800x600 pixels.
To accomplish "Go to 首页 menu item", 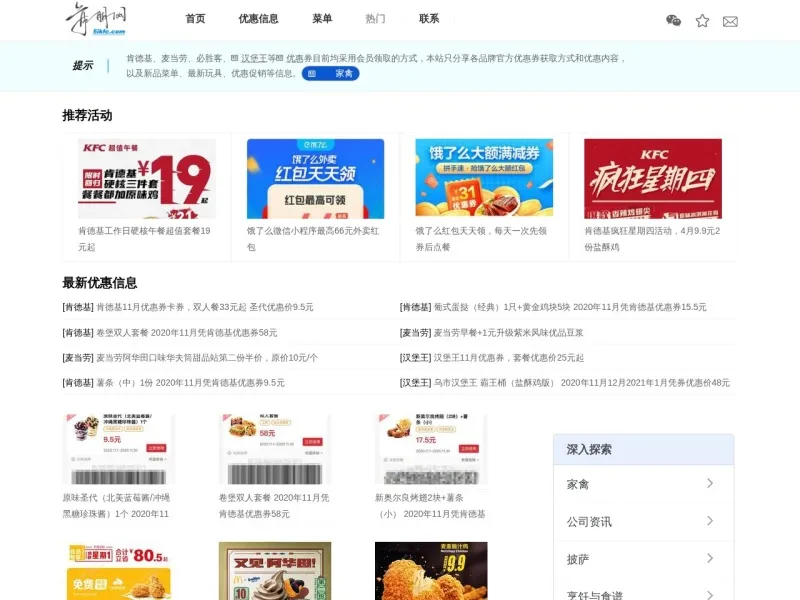I will (x=195, y=19).
